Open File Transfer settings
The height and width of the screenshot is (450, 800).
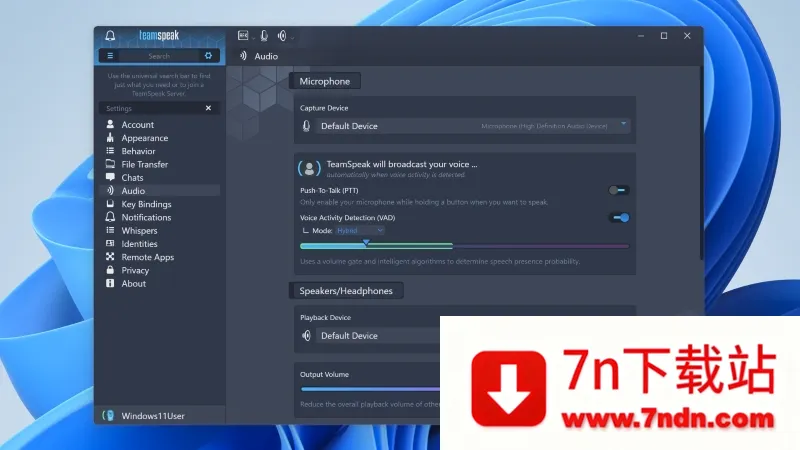tap(159, 164)
